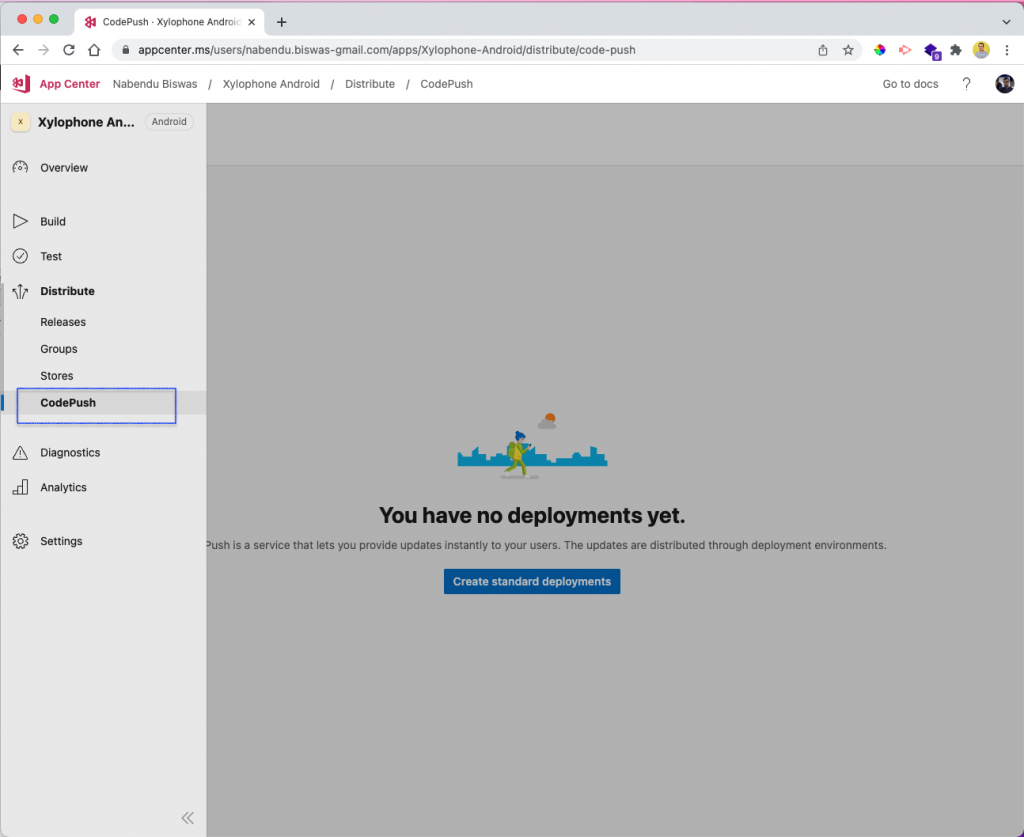Click CodePush breadcrumb
The width and height of the screenshot is (1024, 837).
pos(447,84)
